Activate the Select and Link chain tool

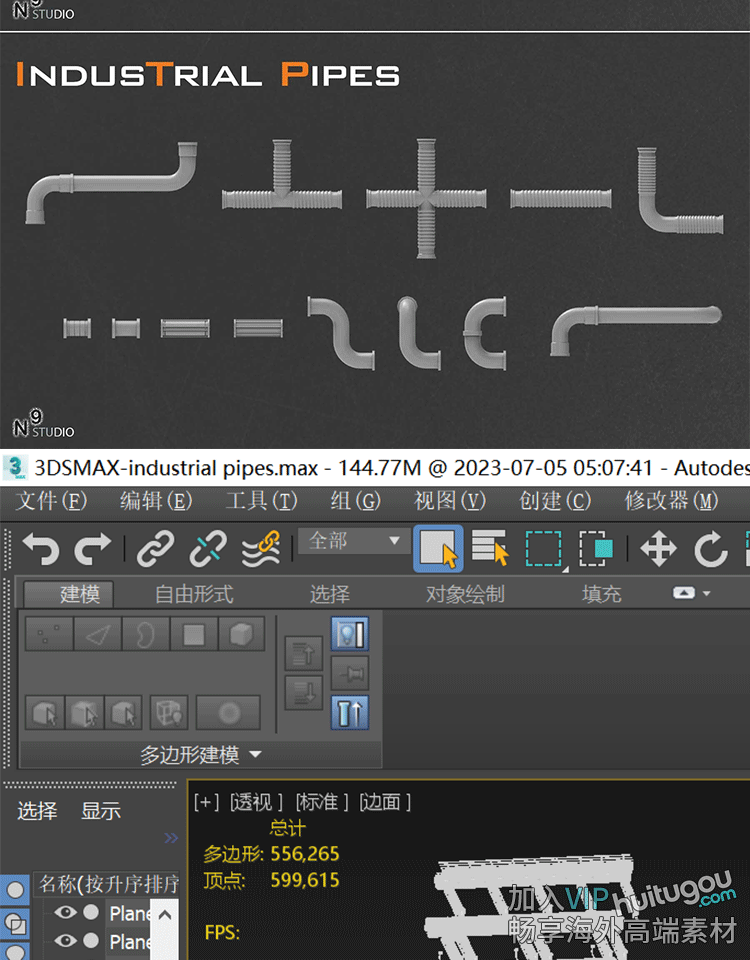pyautogui.click(x=155, y=548)
